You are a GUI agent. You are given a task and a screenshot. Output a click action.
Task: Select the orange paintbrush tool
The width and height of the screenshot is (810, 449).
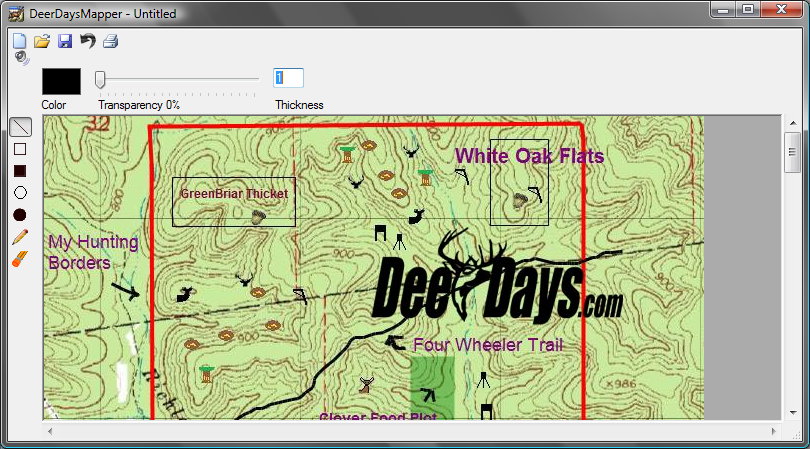20,259
